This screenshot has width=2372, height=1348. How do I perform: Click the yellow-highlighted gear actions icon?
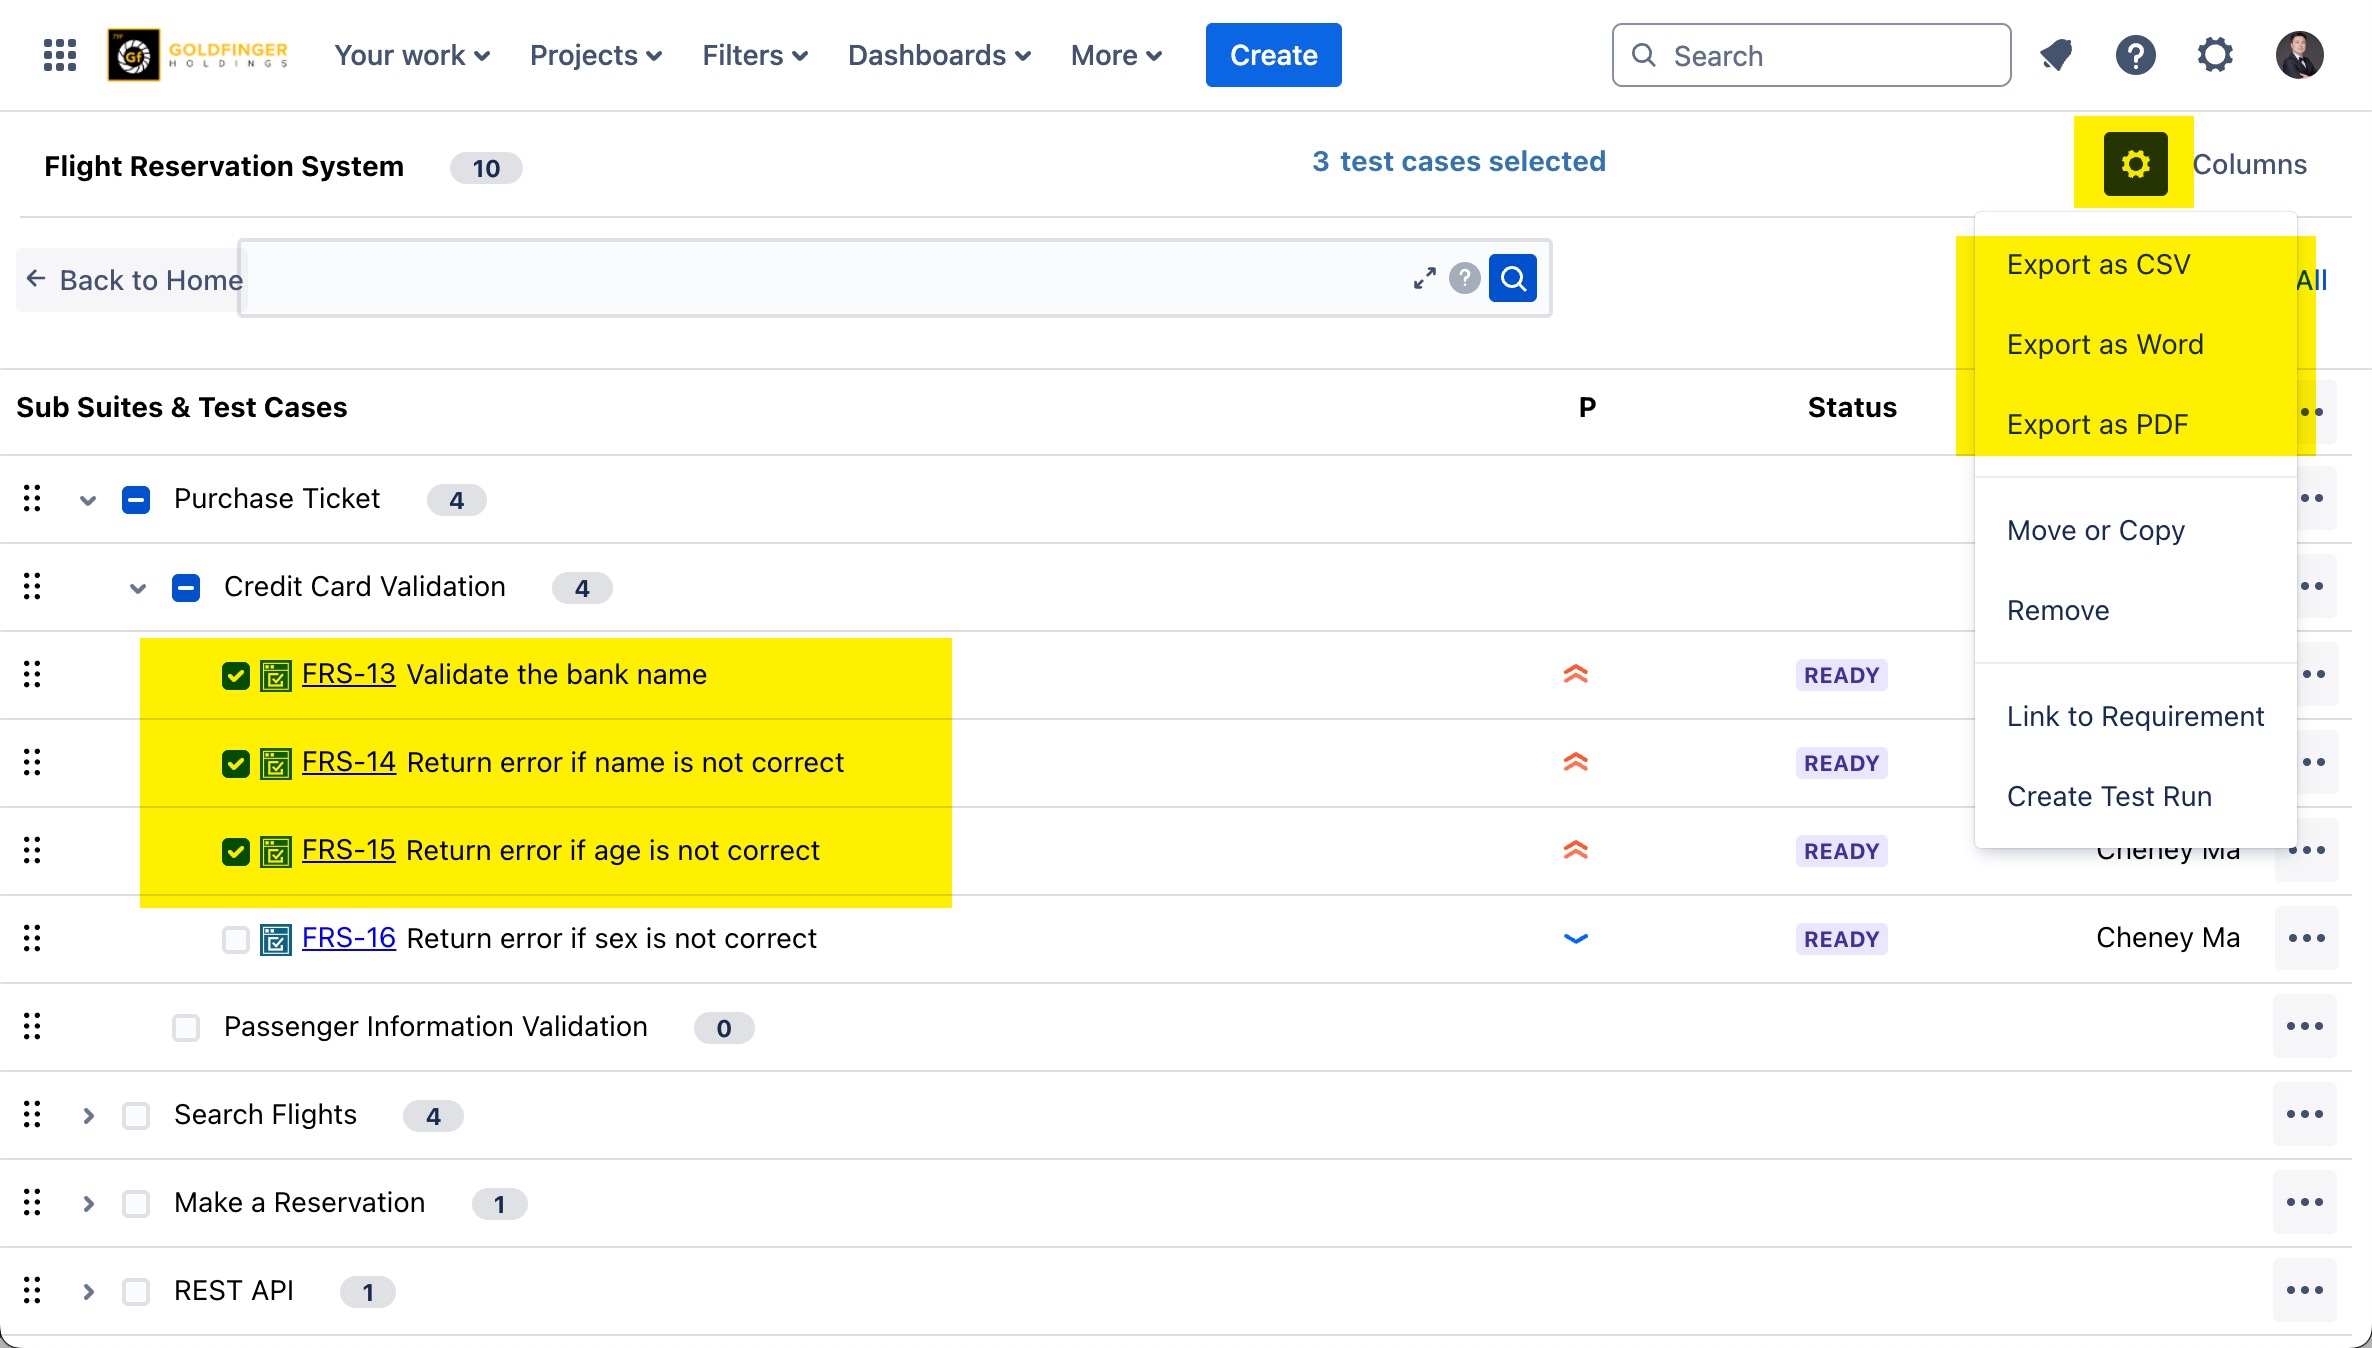tap(2135, 164)
